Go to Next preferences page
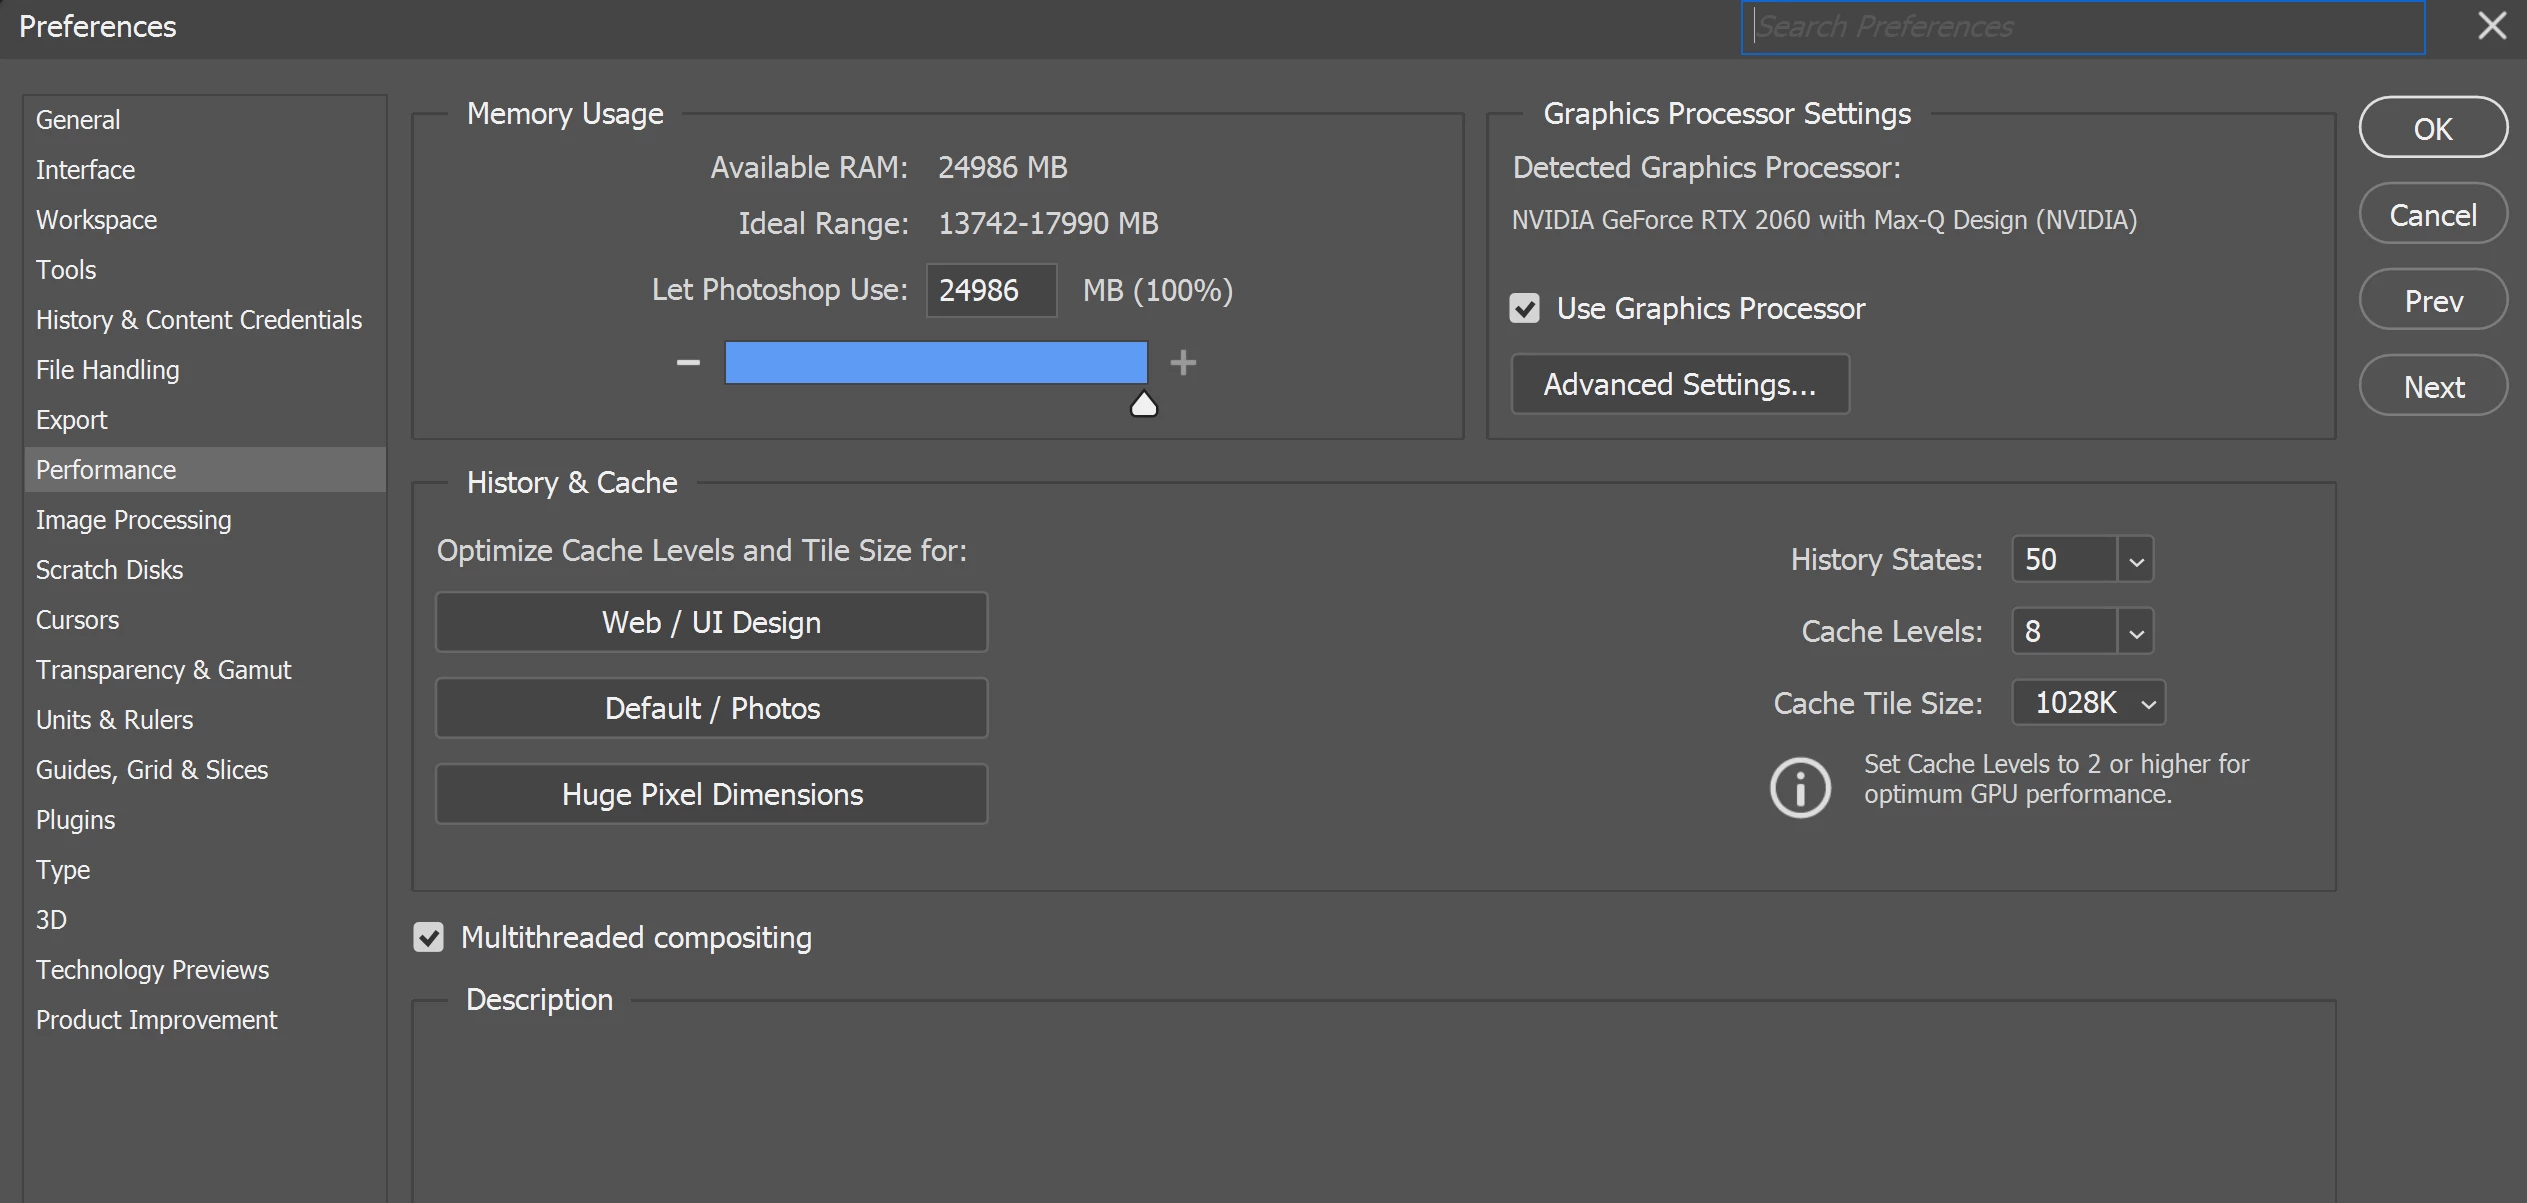2527x1203 pixels. (2432, 387)
